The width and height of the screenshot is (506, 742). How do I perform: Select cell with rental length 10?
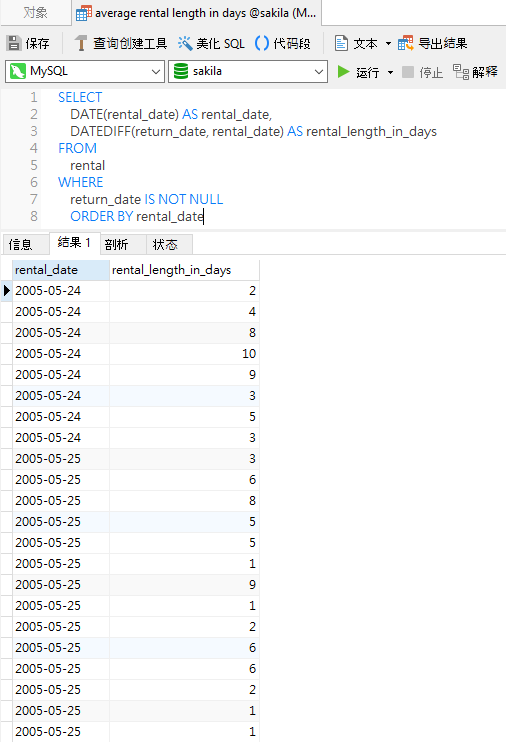pos(185,353)
